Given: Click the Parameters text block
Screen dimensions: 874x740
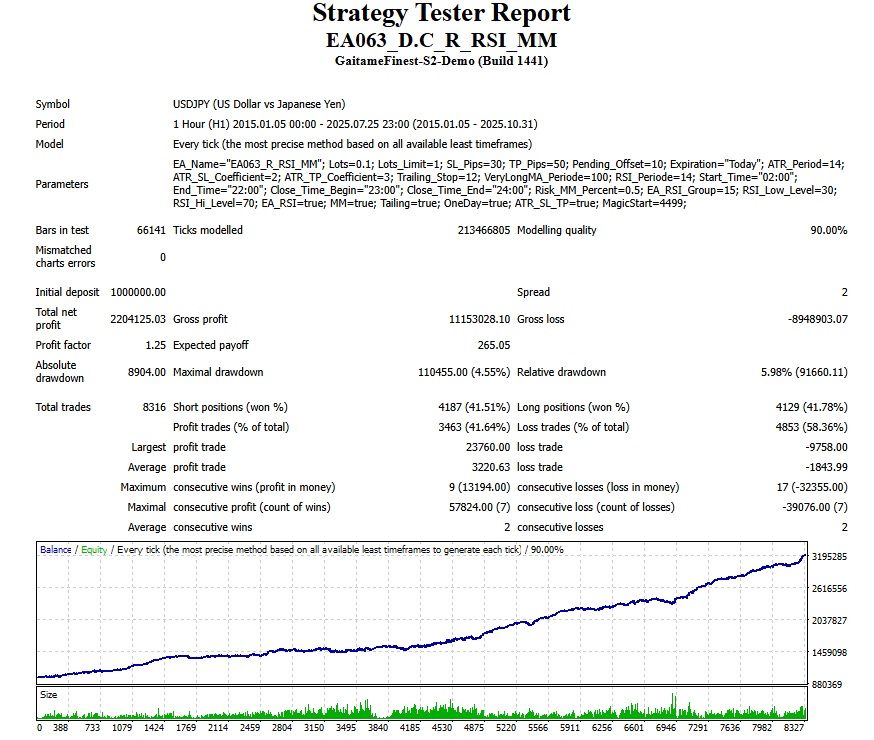Looking at the screenshot, I should [508, 183].
